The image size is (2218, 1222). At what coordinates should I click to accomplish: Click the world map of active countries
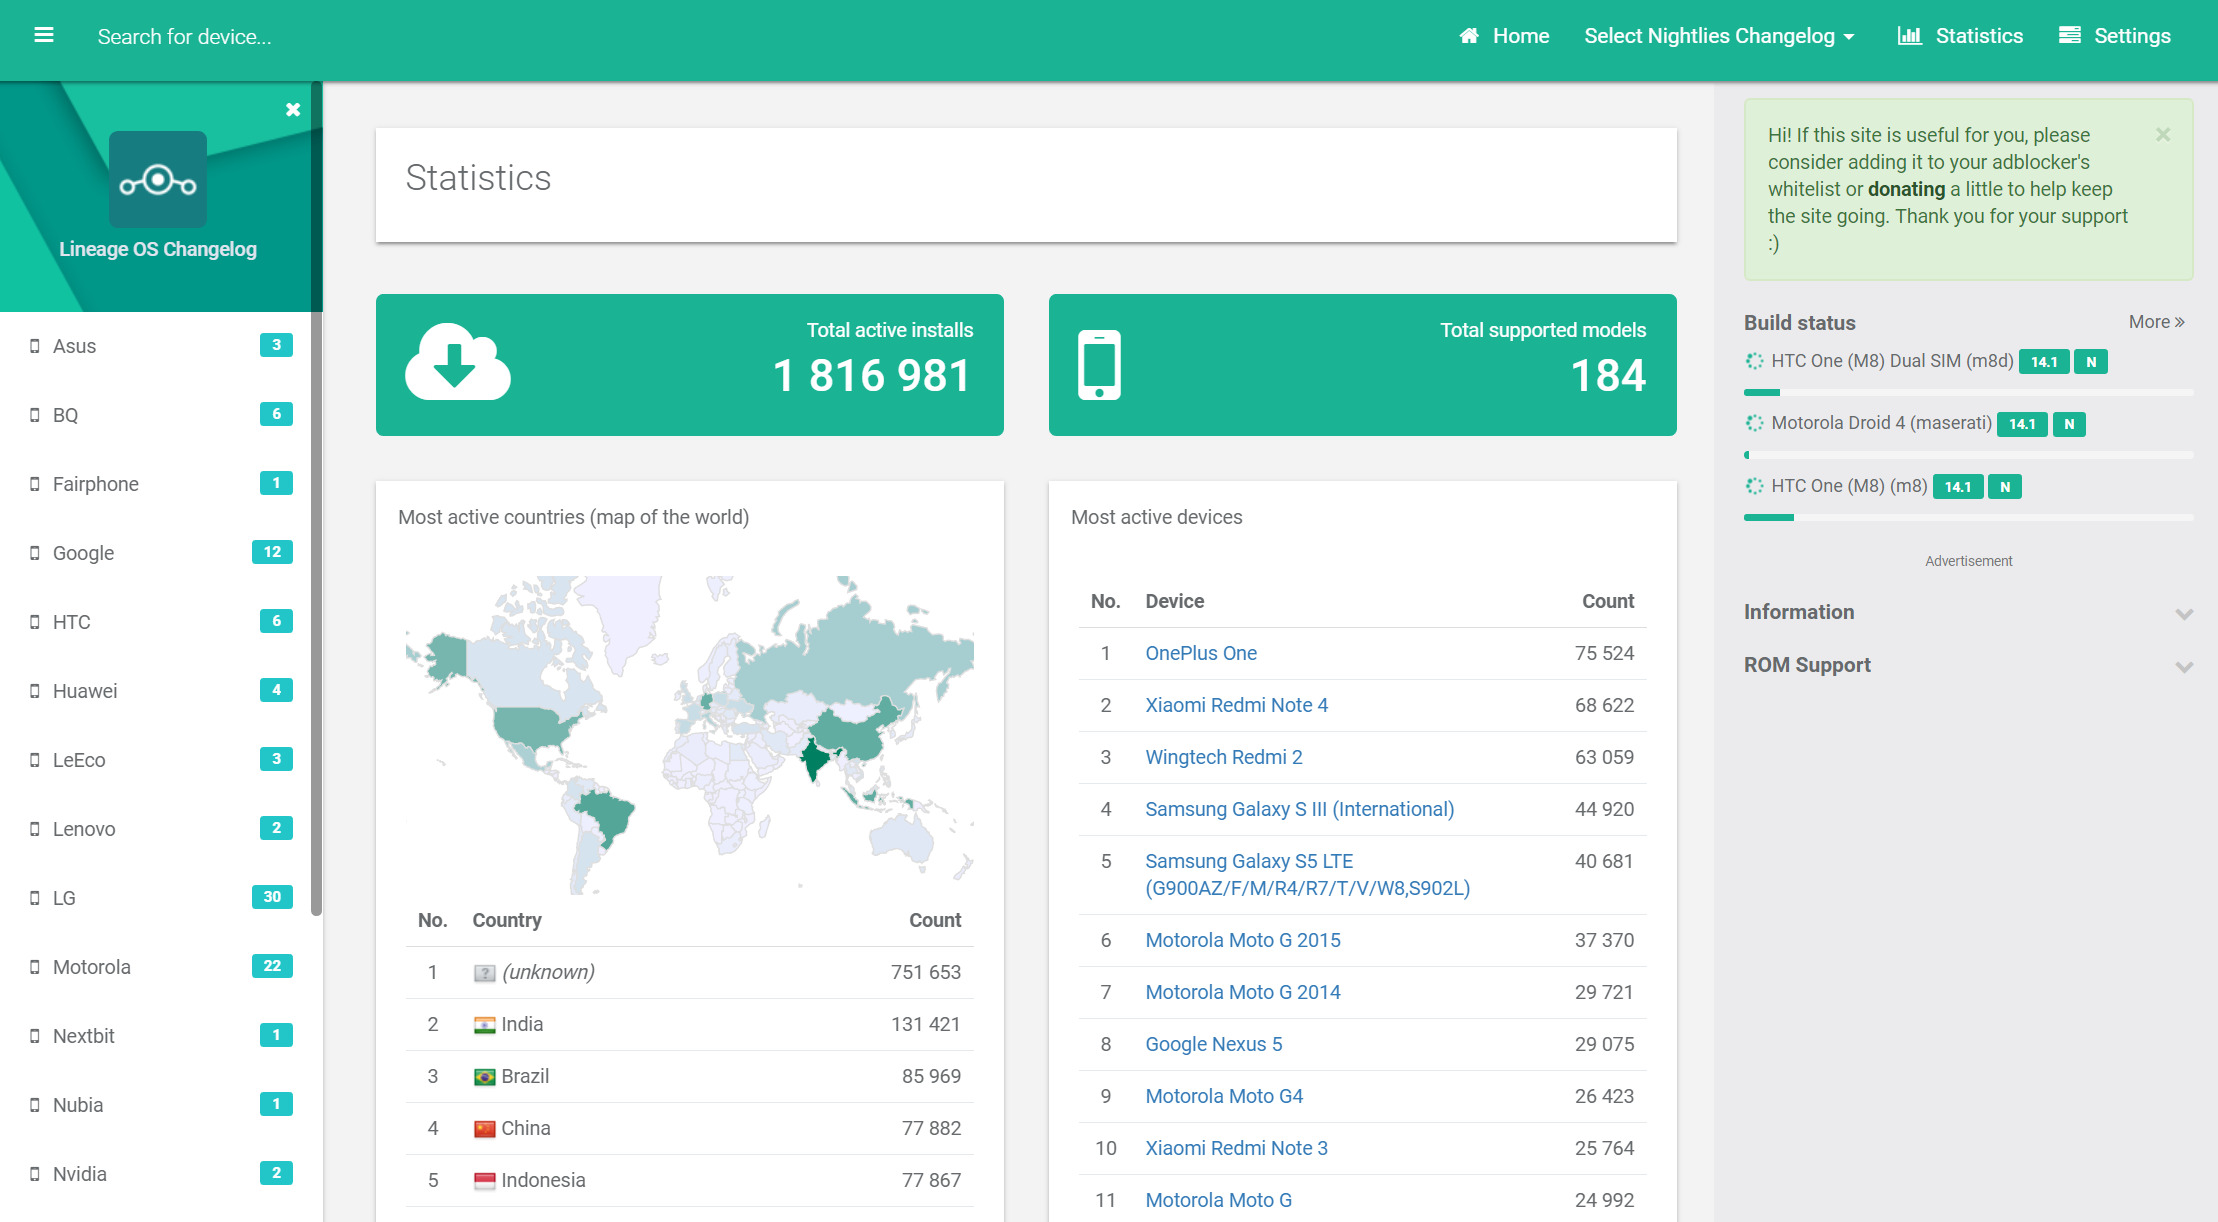coord(689,735)
